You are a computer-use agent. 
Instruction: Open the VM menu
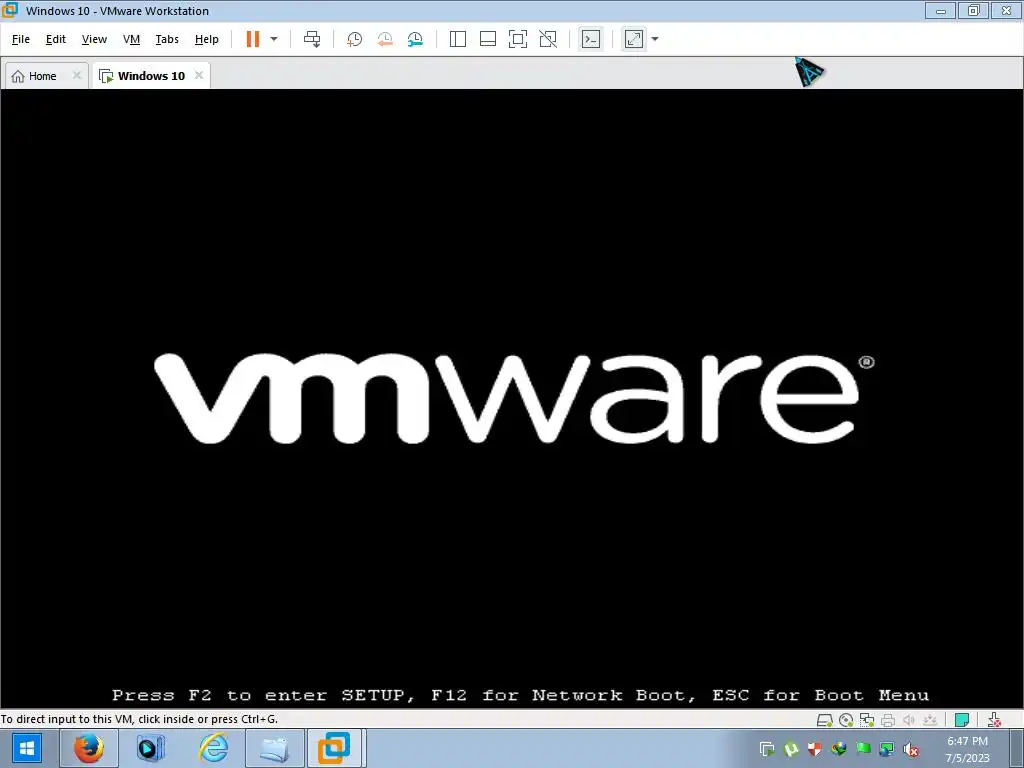131,39
